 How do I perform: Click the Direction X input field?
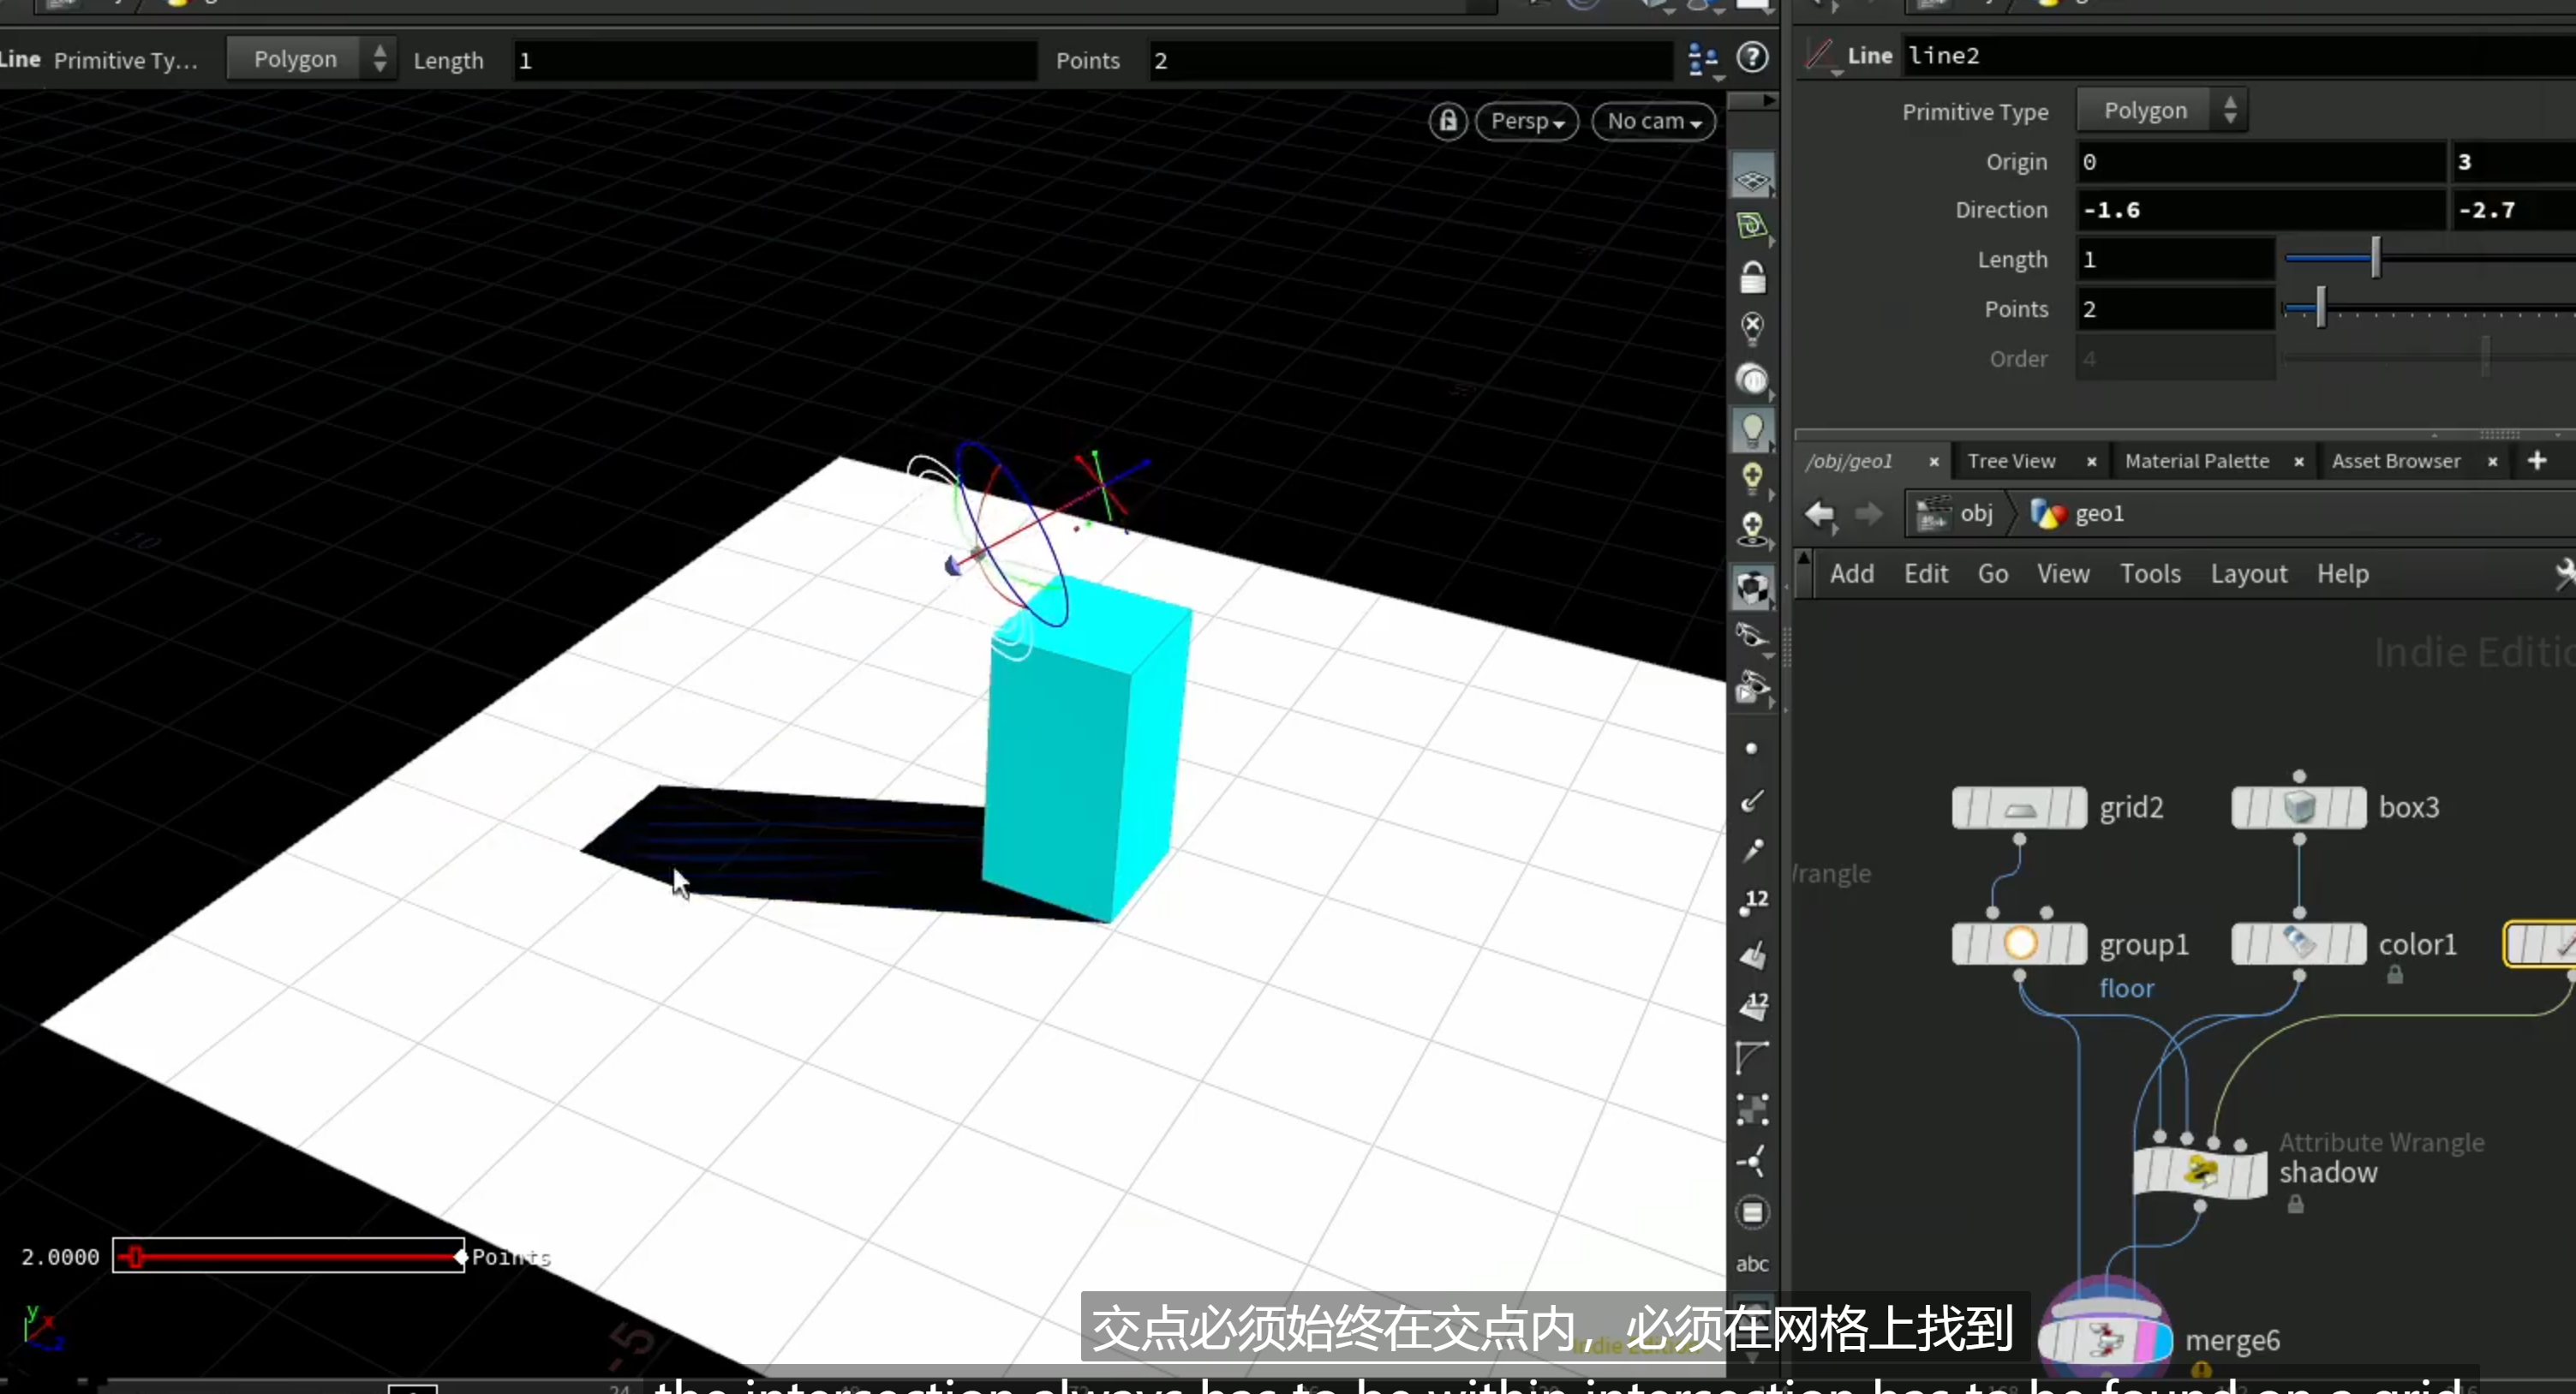[2260, 210]
